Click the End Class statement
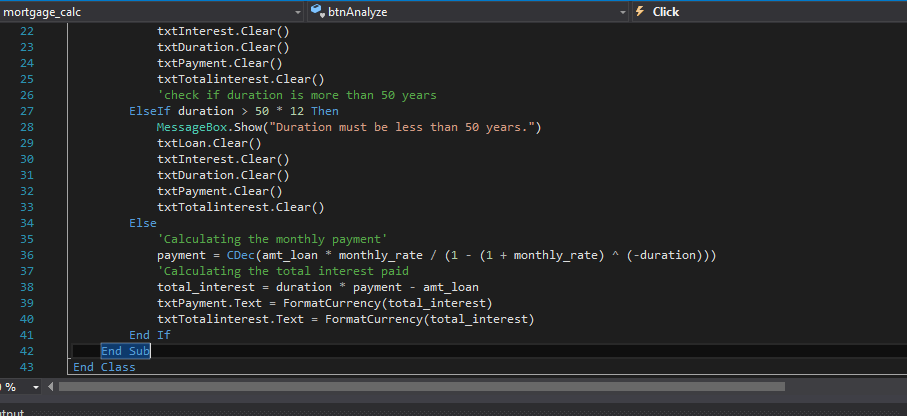907x416 pixels. pos(104,367)
